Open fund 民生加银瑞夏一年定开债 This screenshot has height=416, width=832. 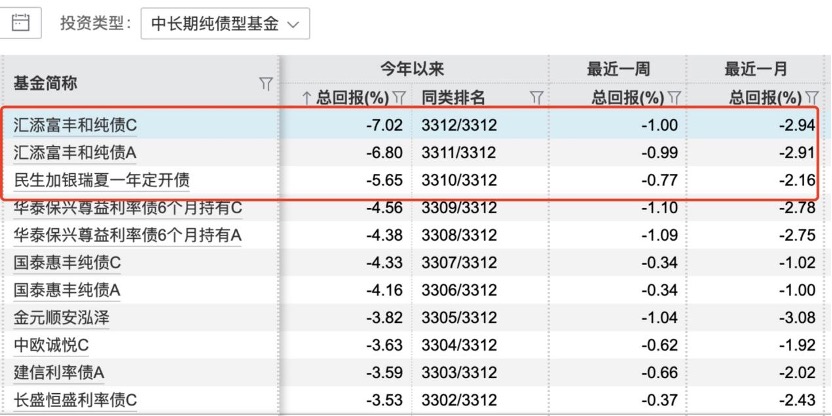click(102, 181)
